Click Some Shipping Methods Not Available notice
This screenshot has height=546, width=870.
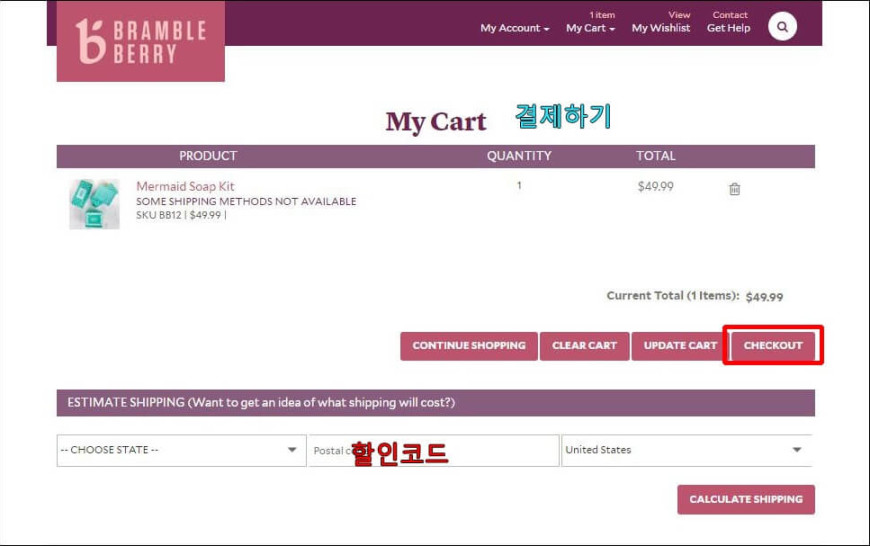[246, 201]
